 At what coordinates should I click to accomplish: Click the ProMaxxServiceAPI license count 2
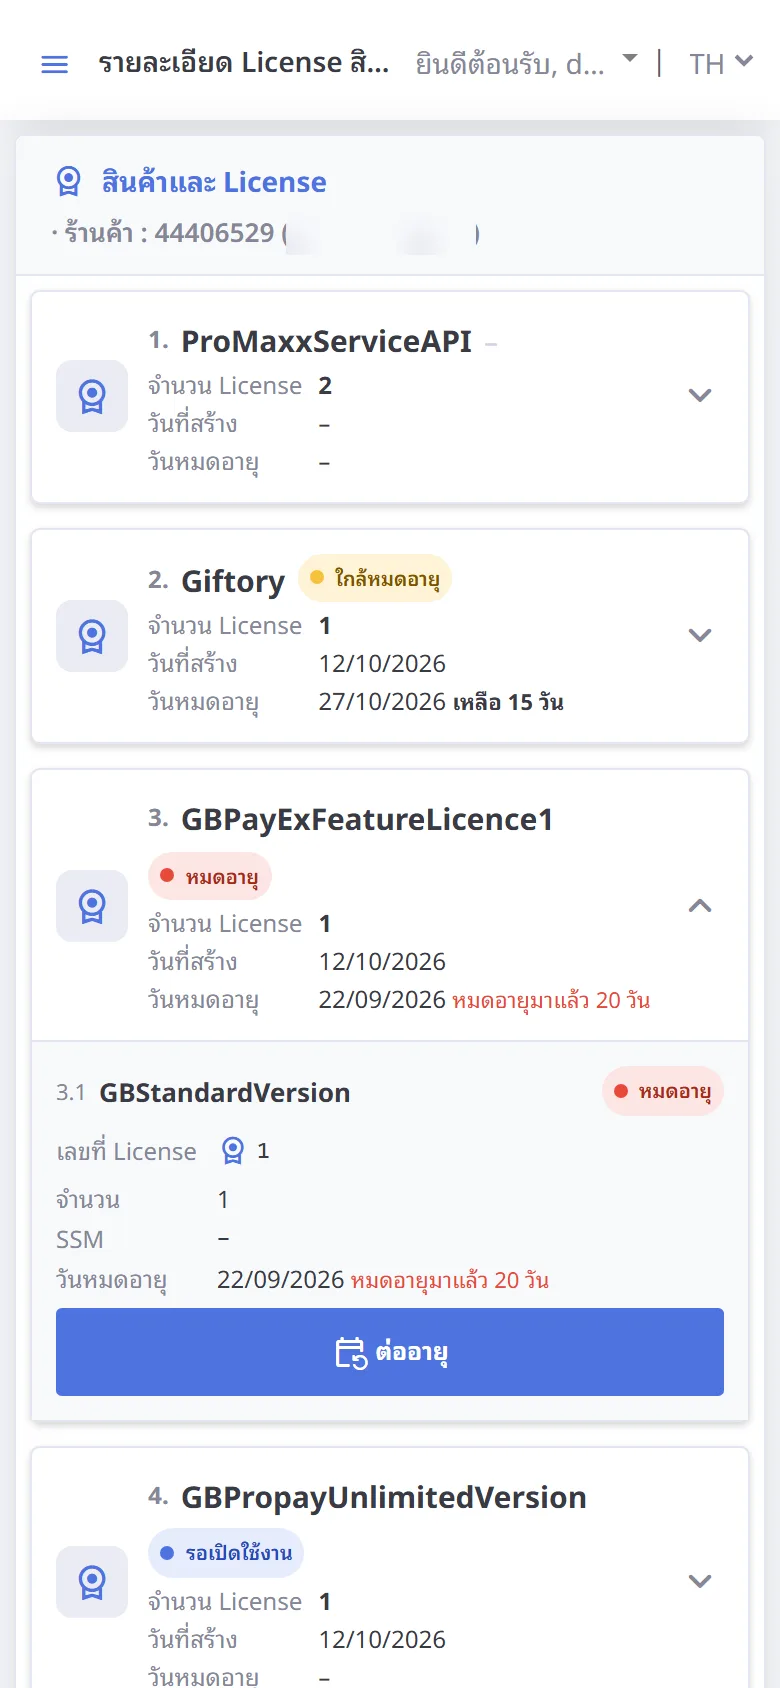click(x=325, y=386)
